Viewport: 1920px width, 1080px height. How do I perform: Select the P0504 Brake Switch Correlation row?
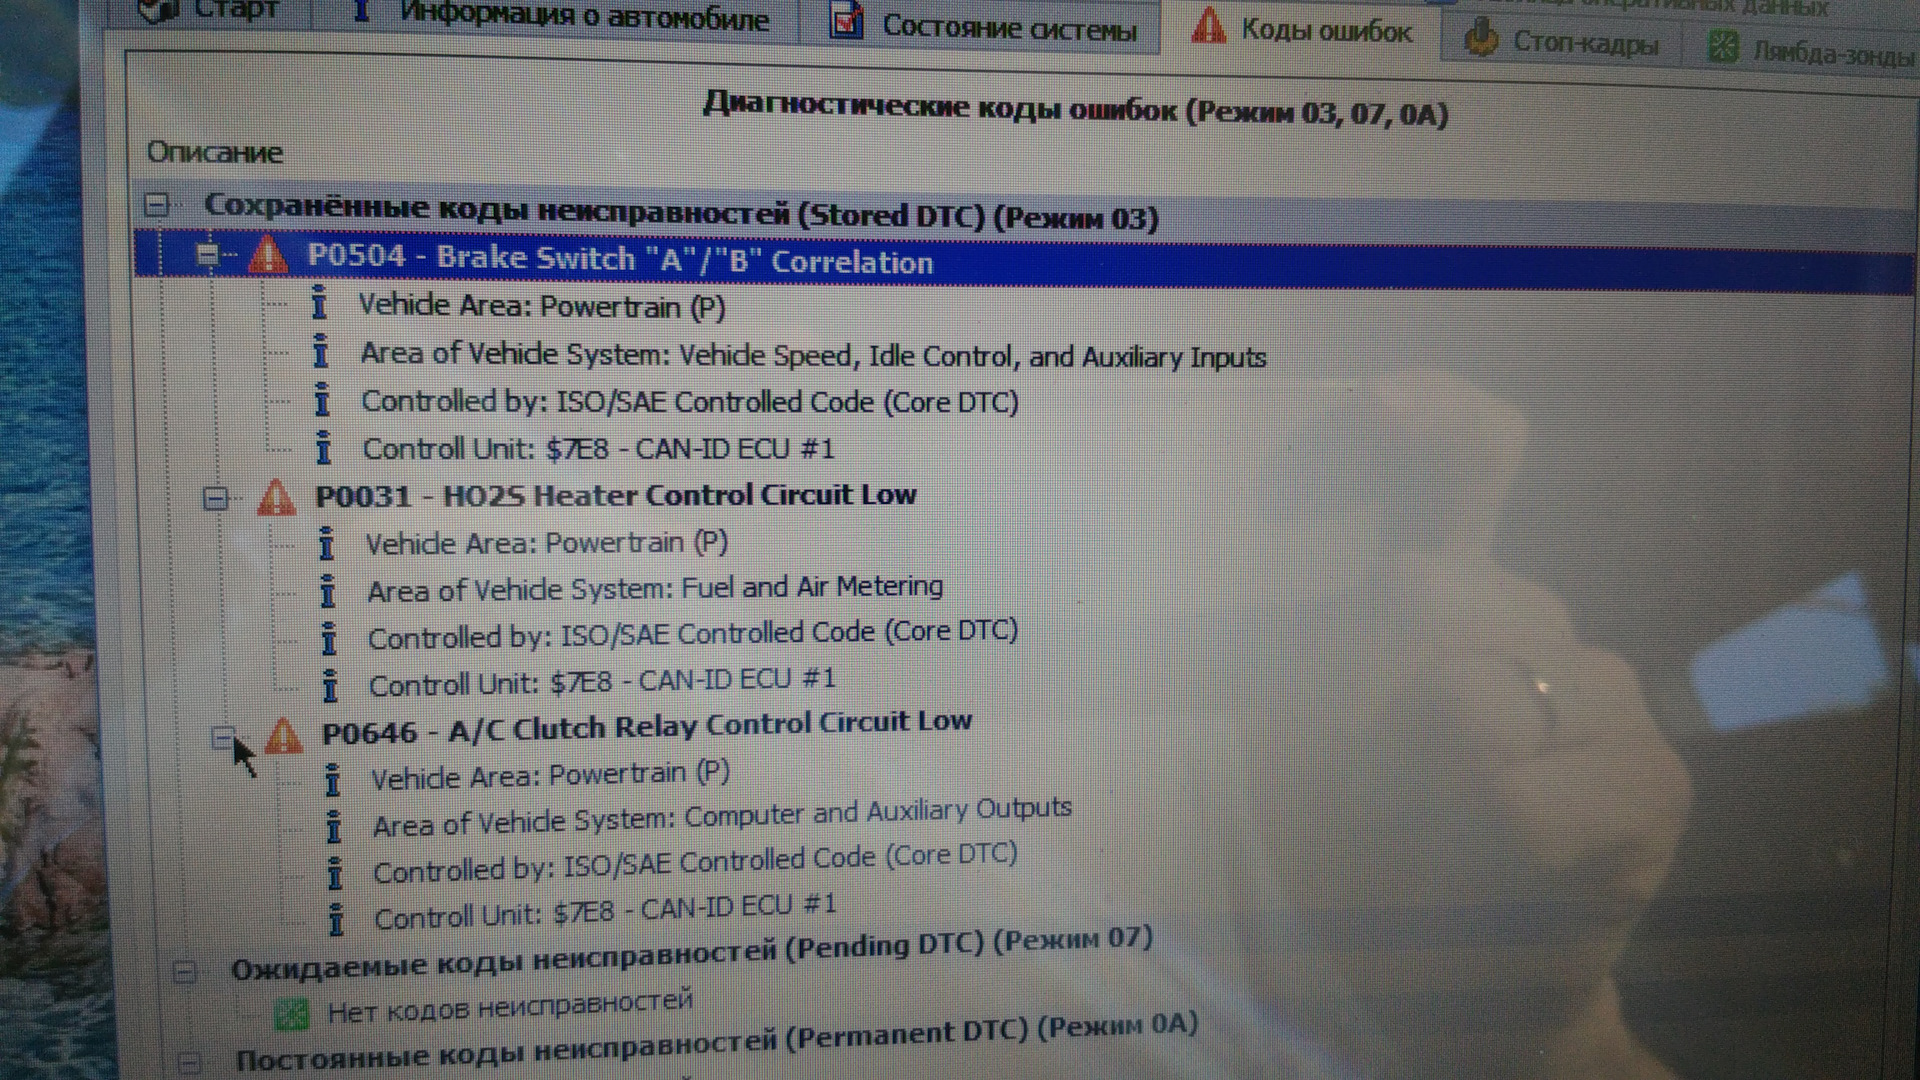[x=620, y=259]
